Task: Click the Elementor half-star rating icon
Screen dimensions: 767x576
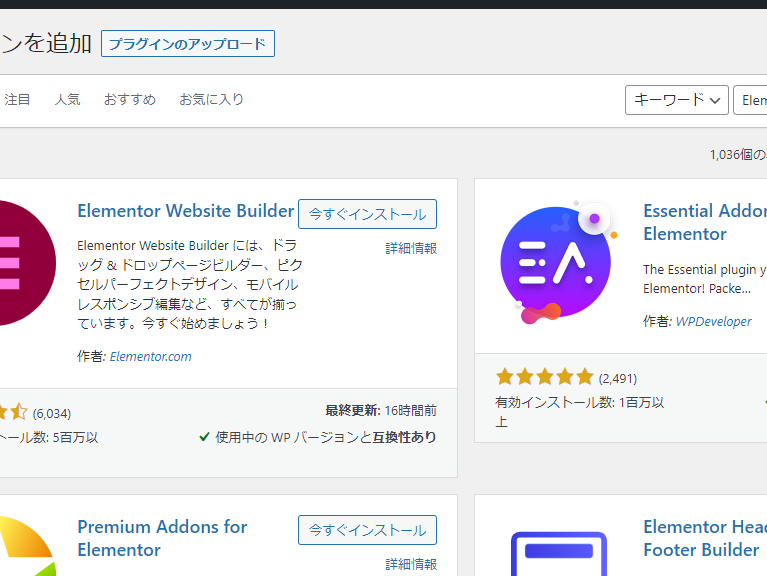Action: 19,412
